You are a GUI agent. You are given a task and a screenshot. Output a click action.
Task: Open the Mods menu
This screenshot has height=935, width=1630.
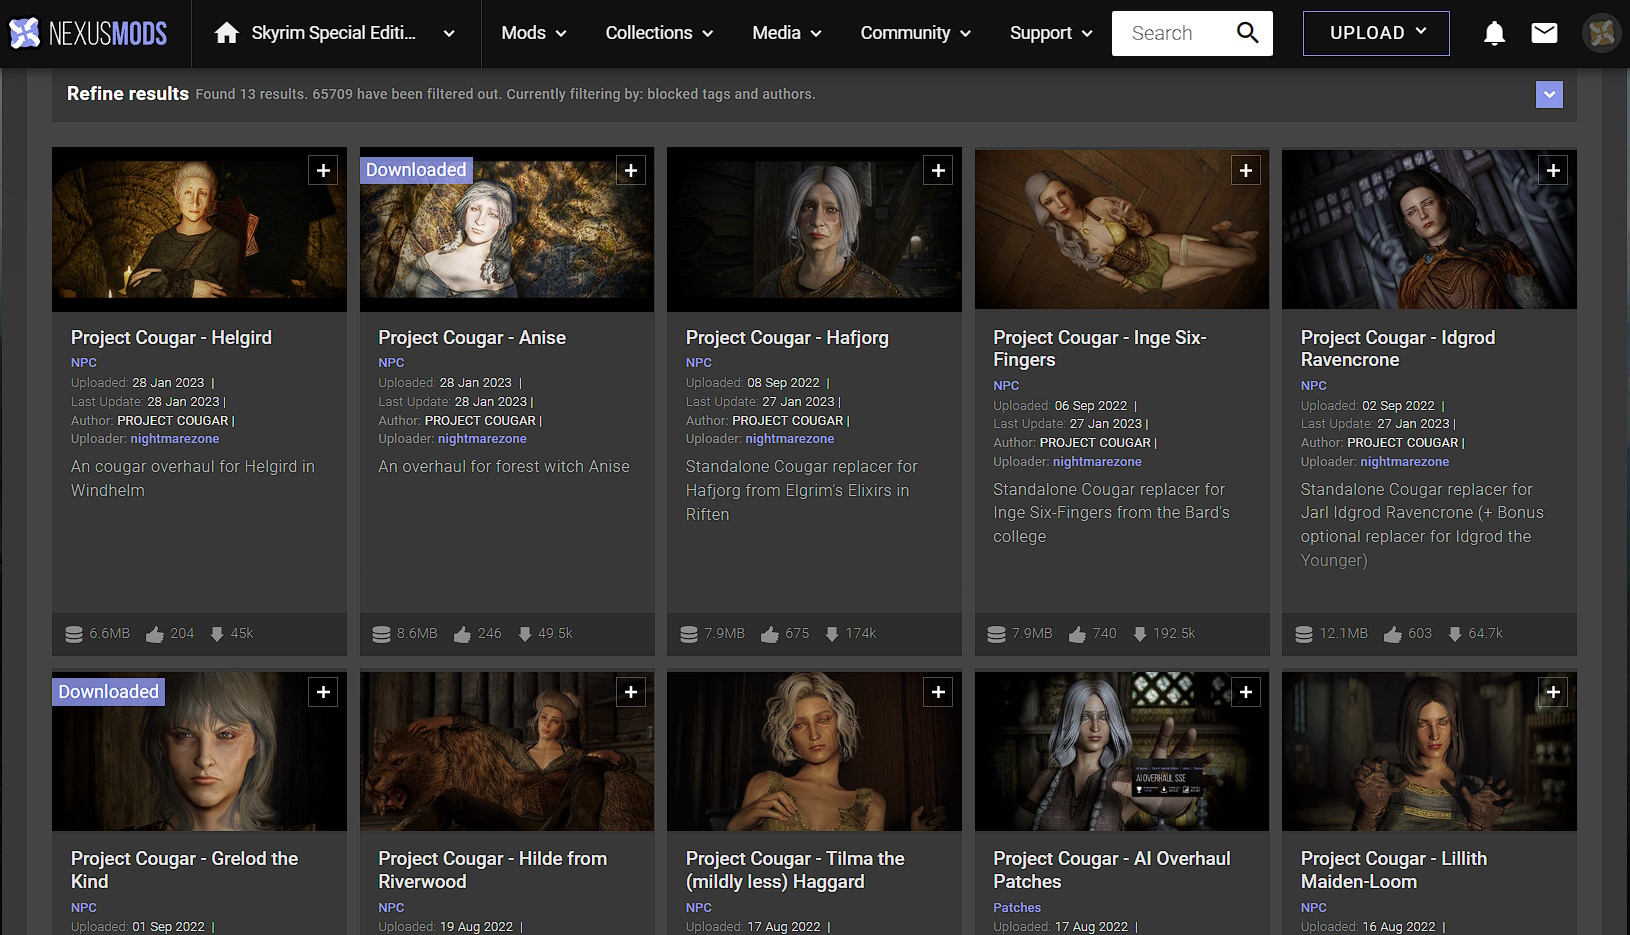point(534,33)
